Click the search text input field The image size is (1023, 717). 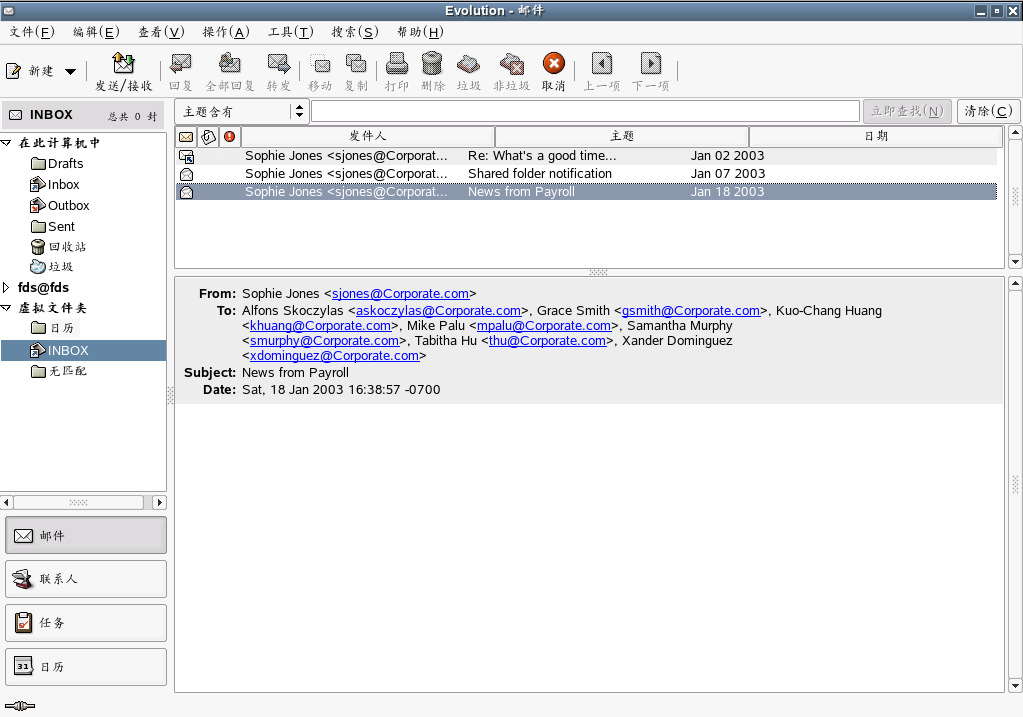(x=585, y=111)
